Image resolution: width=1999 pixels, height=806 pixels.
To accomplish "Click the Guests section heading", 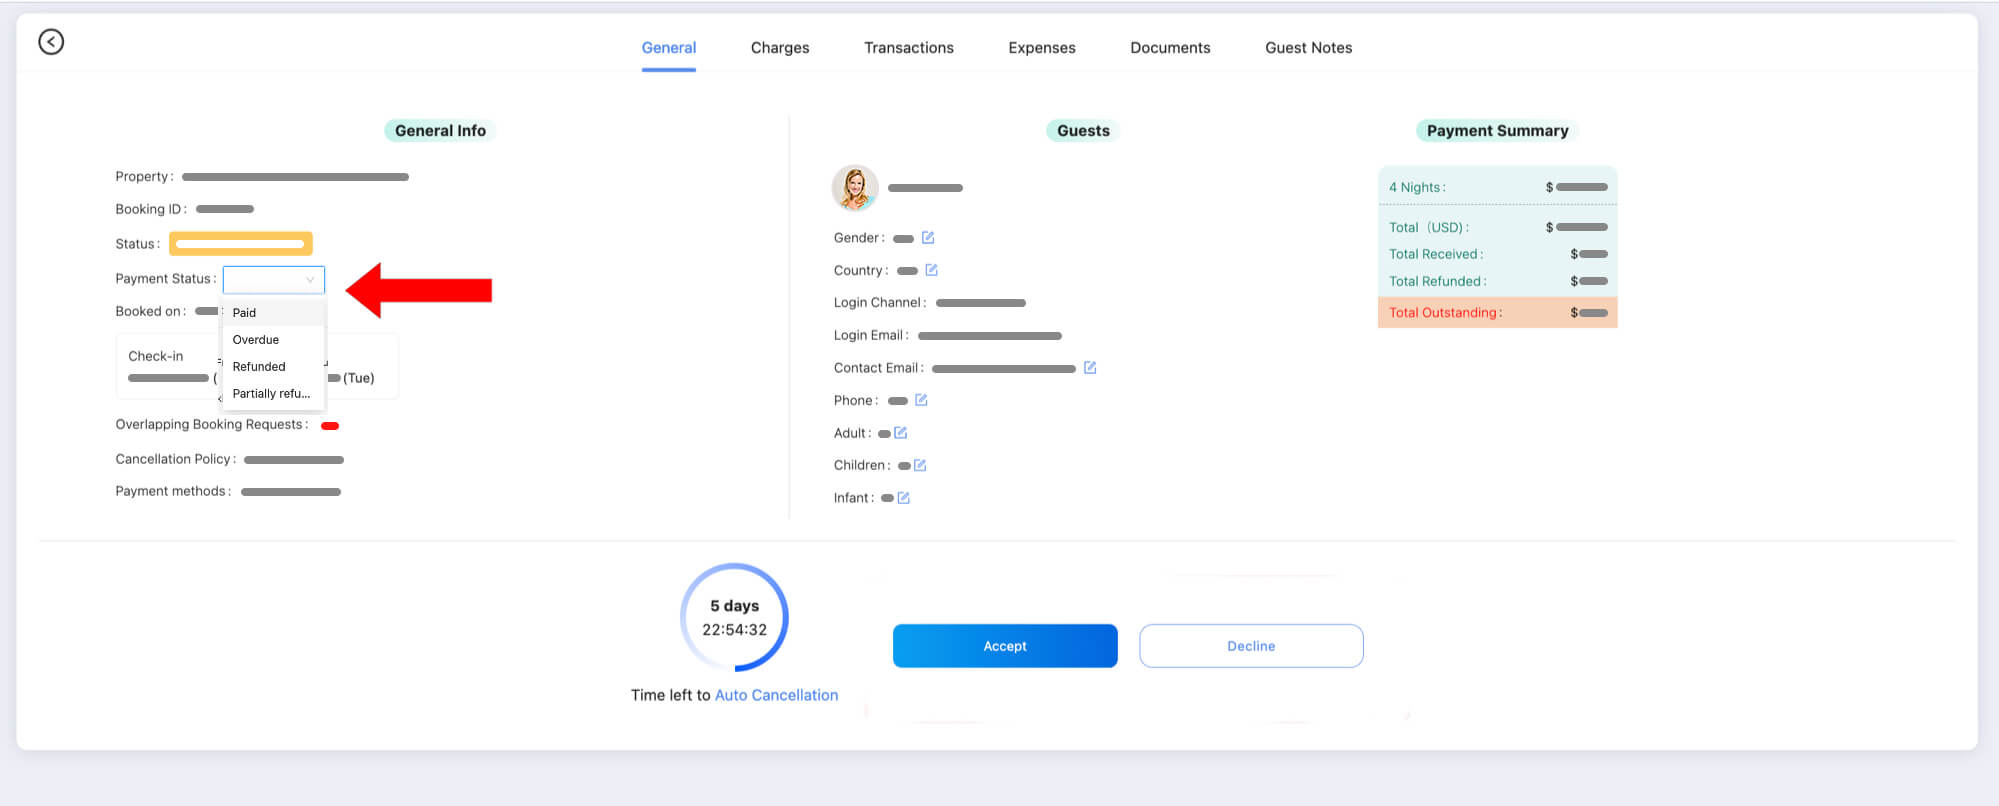I will click(1083, 131).
